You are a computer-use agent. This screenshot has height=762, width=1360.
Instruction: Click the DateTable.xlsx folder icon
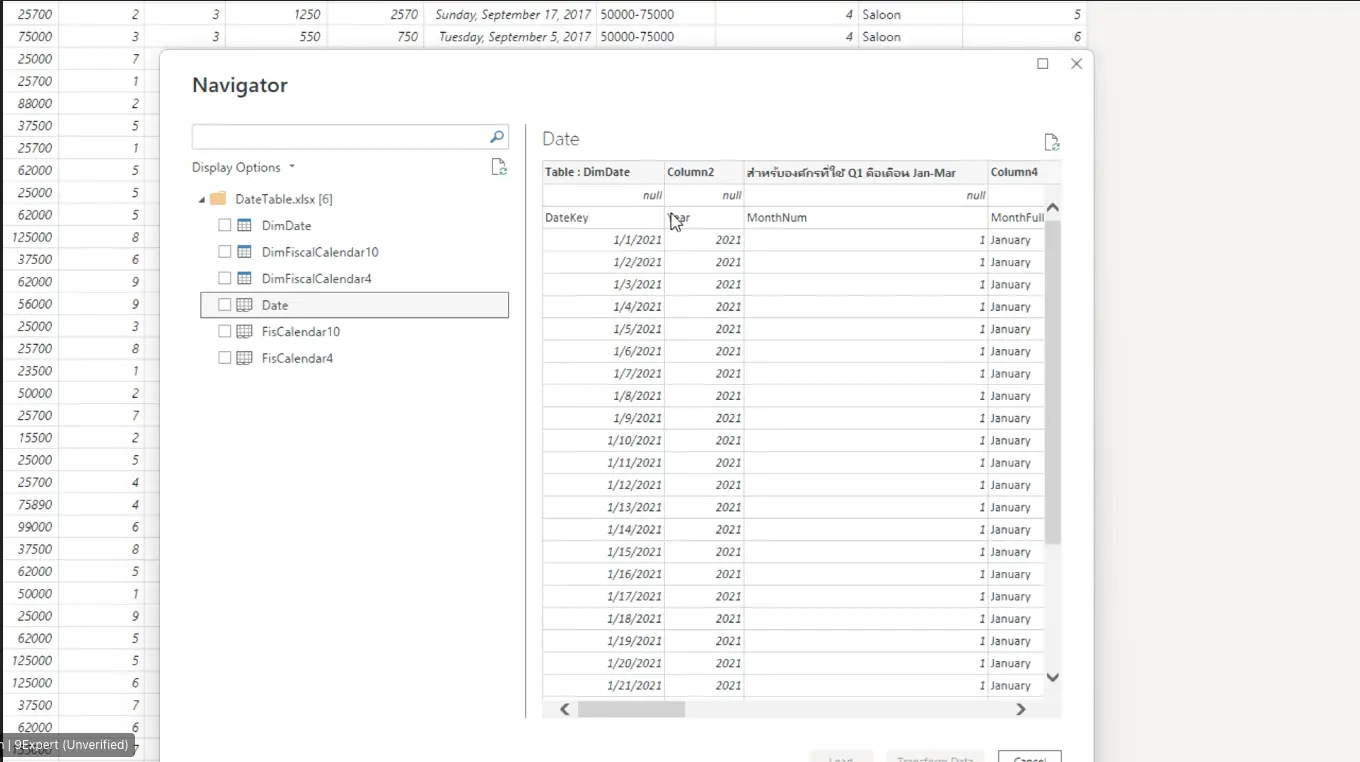[x=218, y=199]
